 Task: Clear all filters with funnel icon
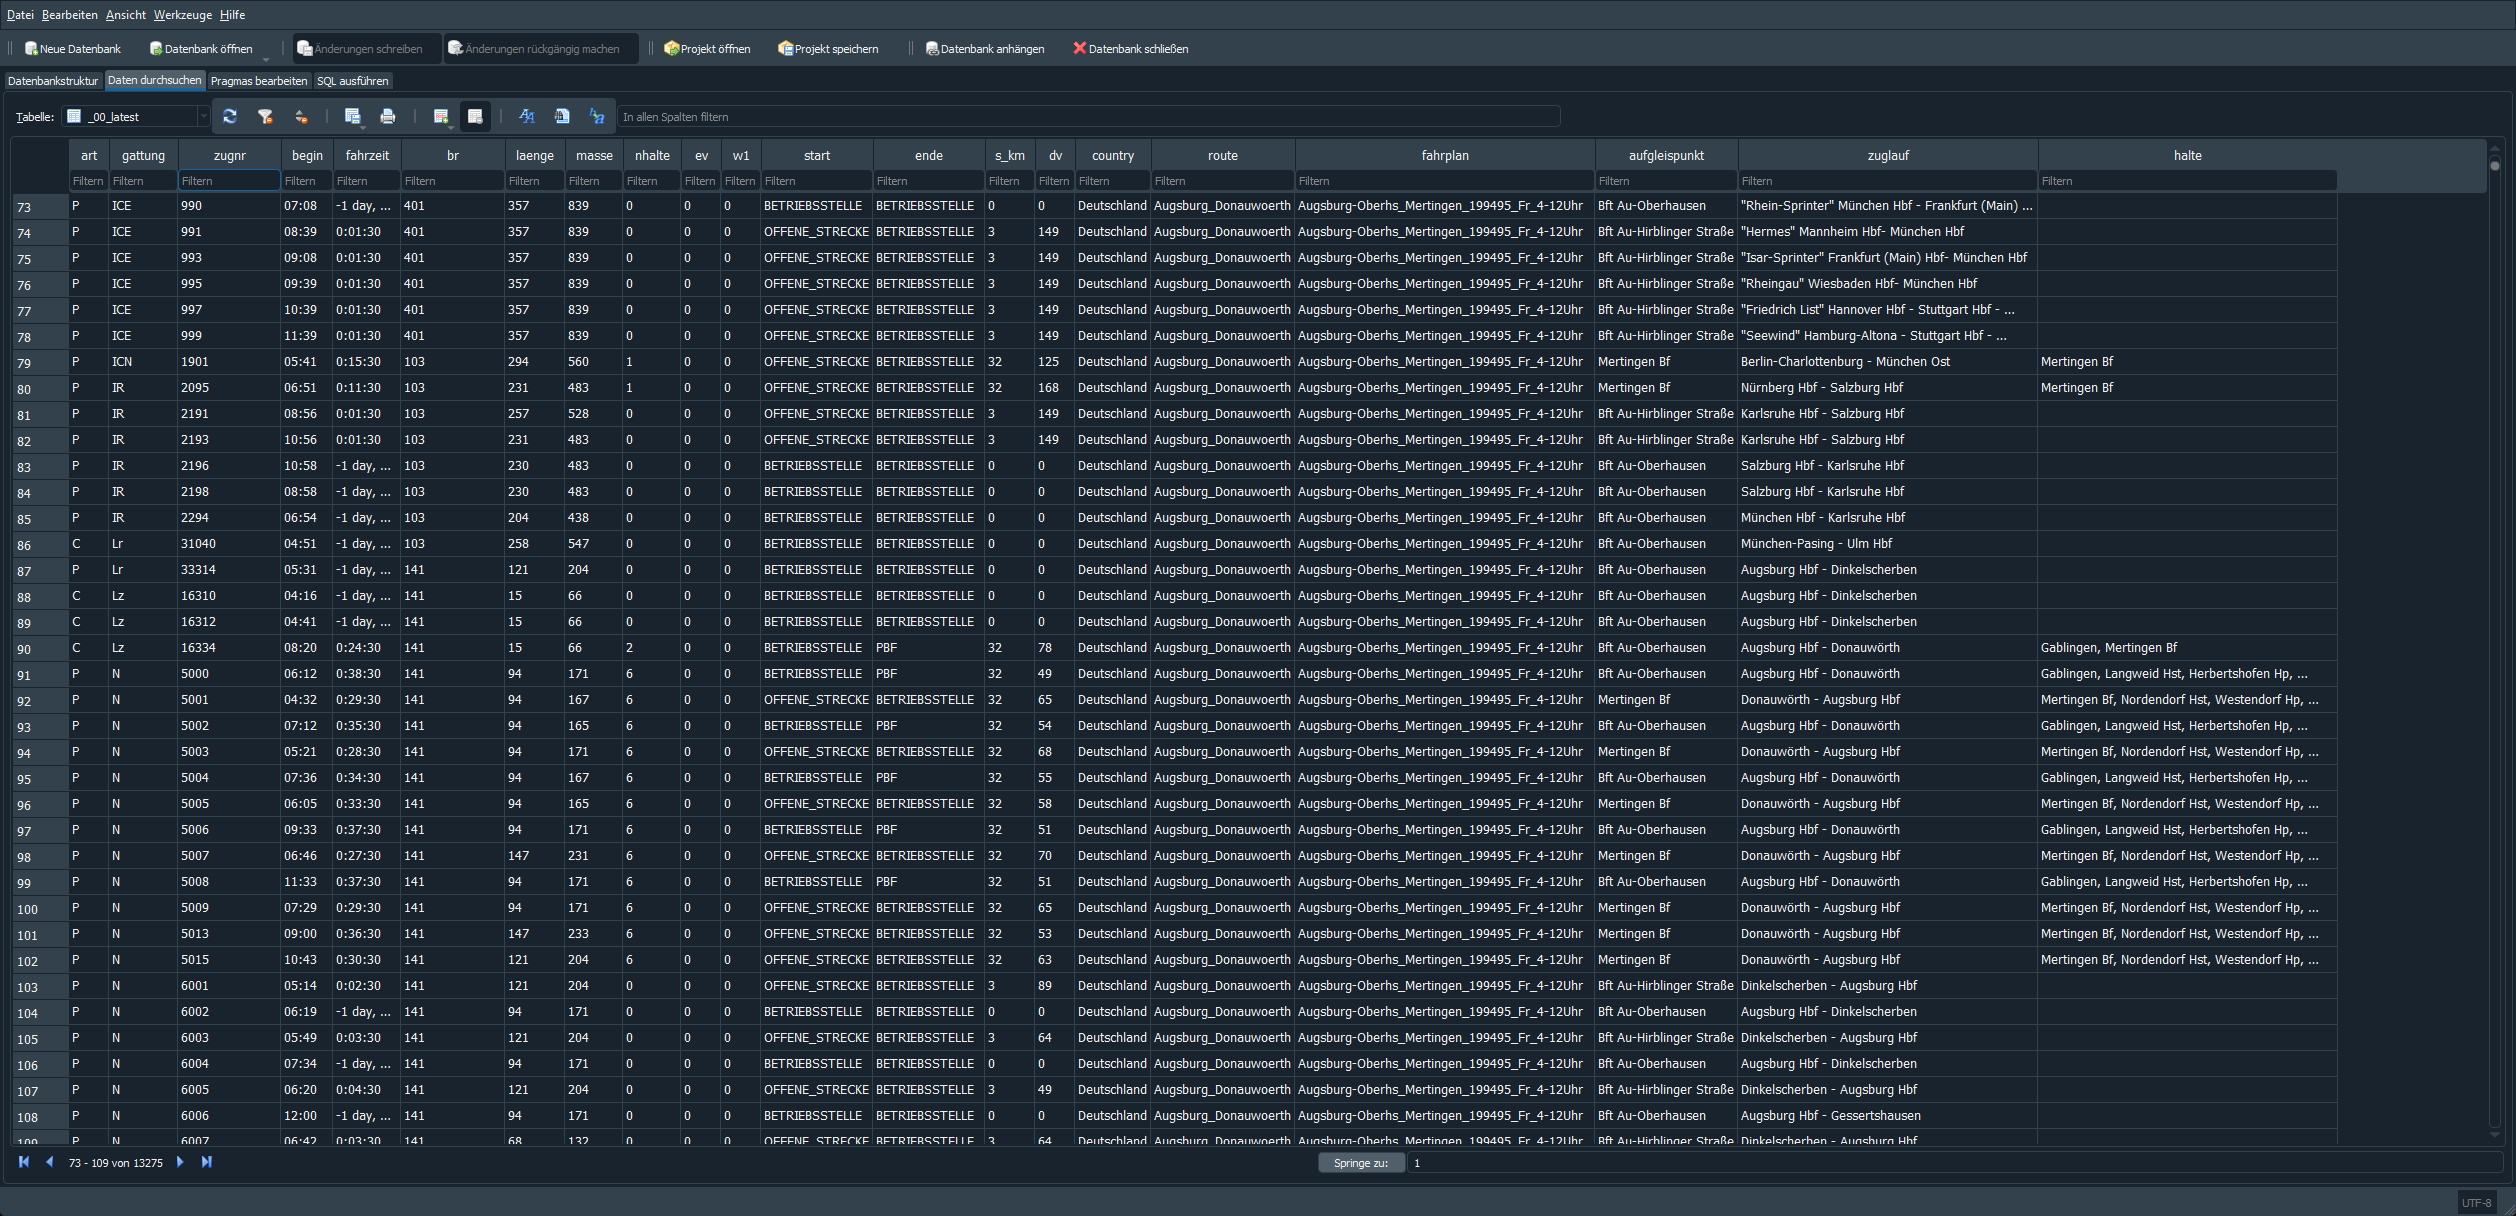[265, 117]
